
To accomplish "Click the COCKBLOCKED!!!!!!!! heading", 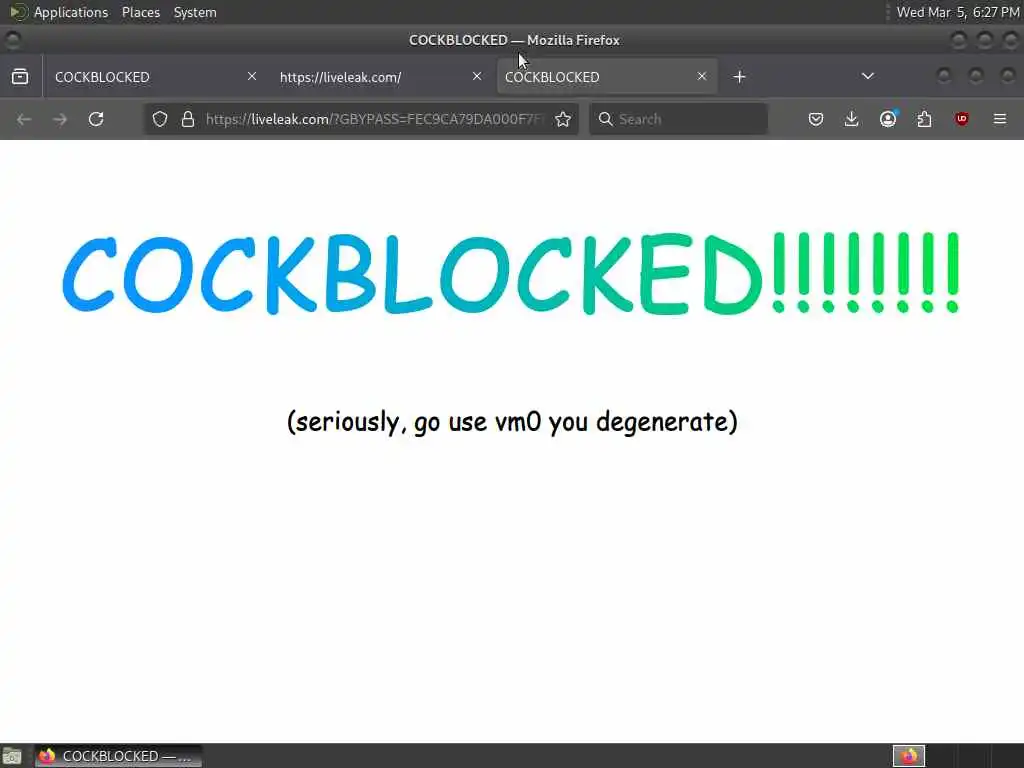I will (511, 273).
